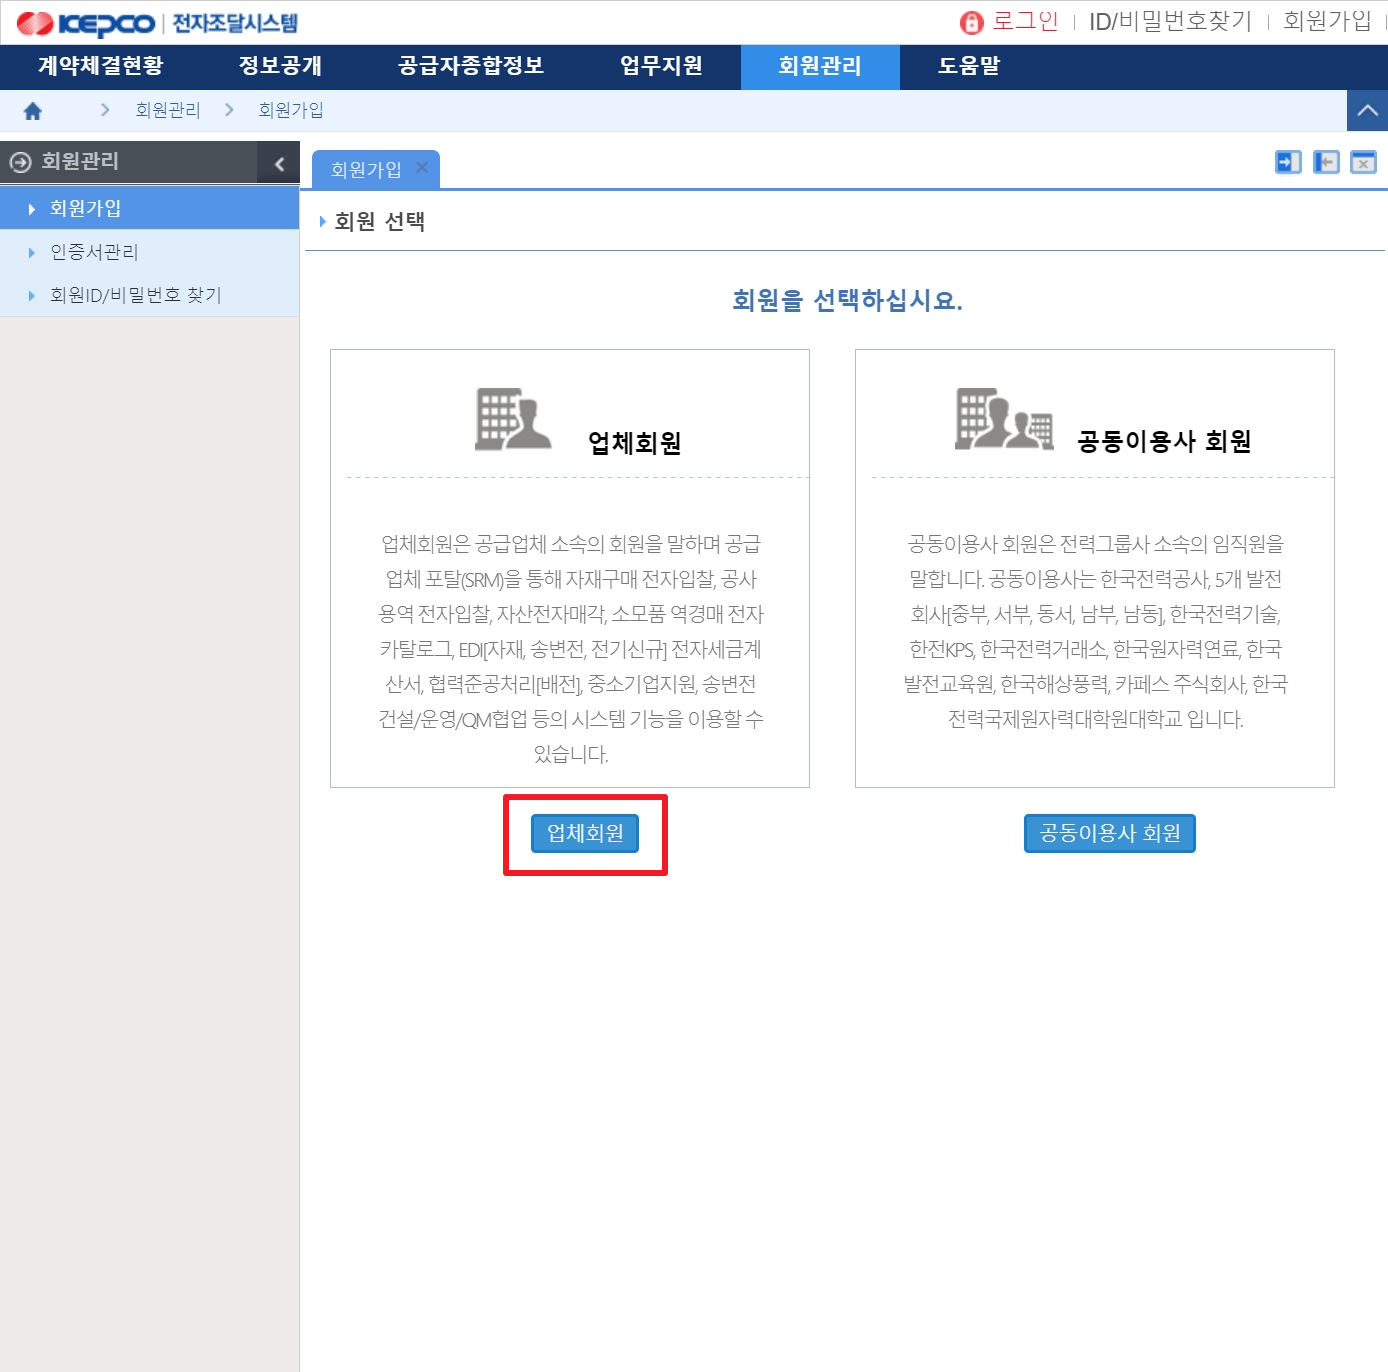
Task: Click the lock icon beside 로그인
Action: click(x=972, y=22)
